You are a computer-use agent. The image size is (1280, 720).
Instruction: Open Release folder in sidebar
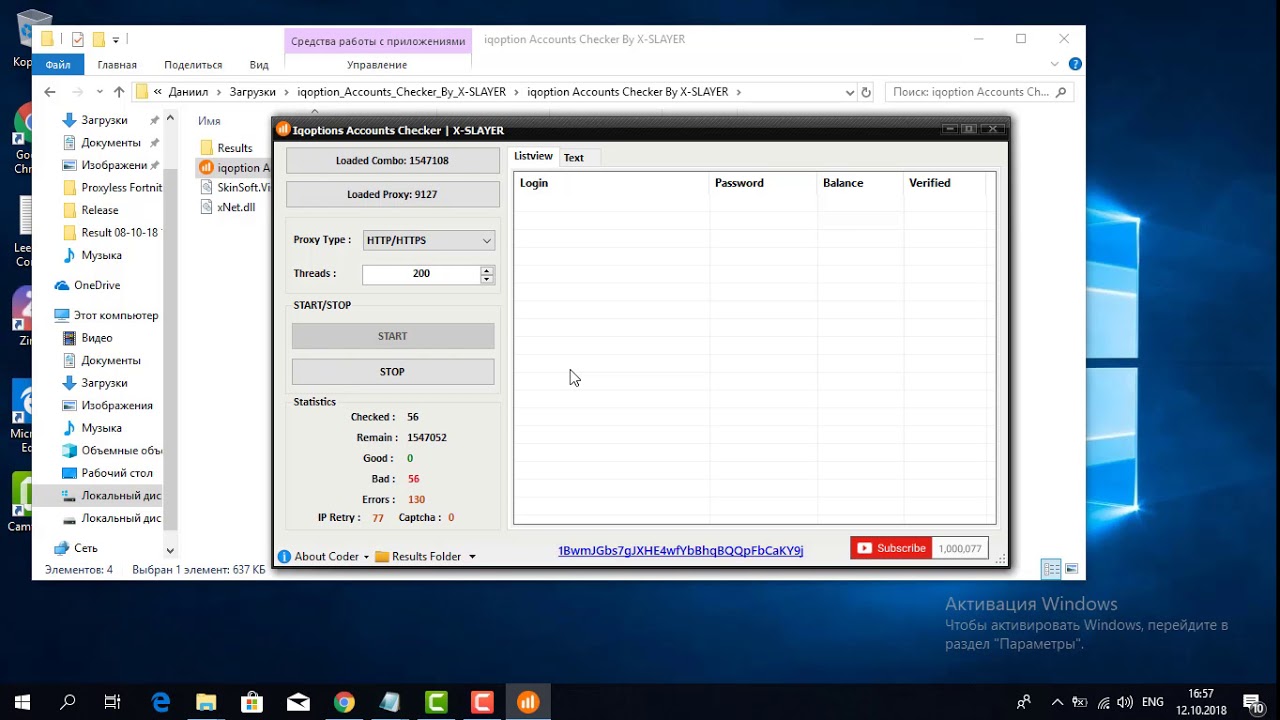100,211
